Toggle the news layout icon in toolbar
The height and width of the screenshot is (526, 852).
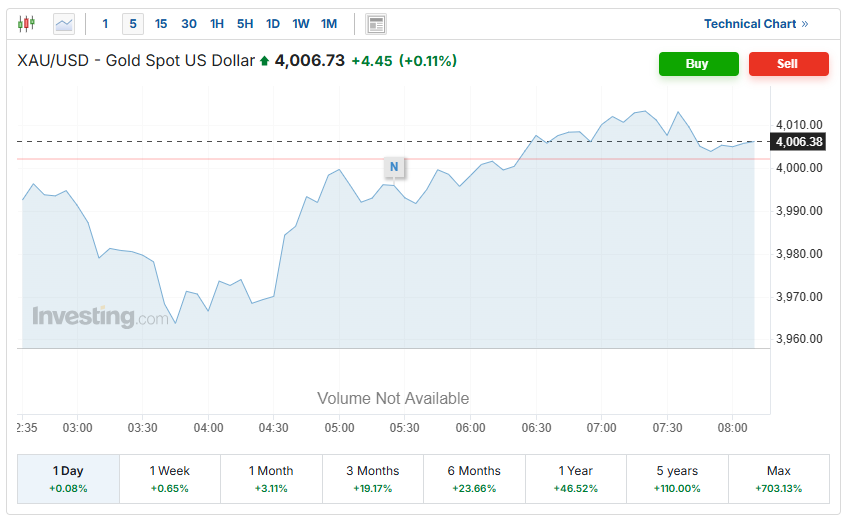point(376,24)
